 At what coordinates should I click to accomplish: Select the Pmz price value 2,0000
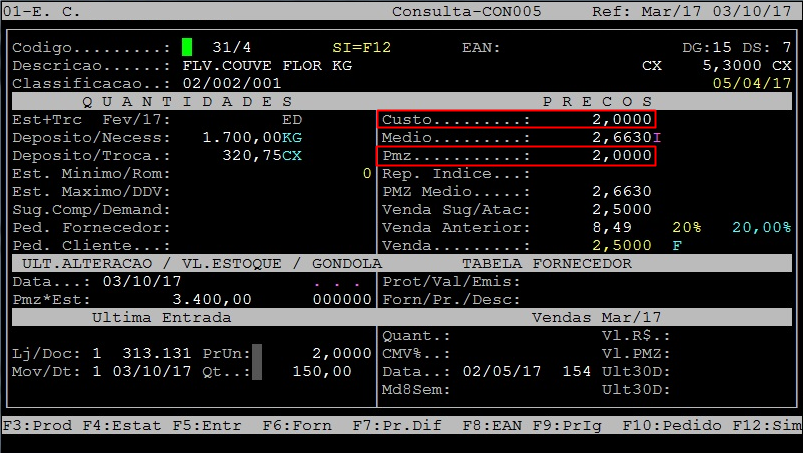(x=621, y=156)
